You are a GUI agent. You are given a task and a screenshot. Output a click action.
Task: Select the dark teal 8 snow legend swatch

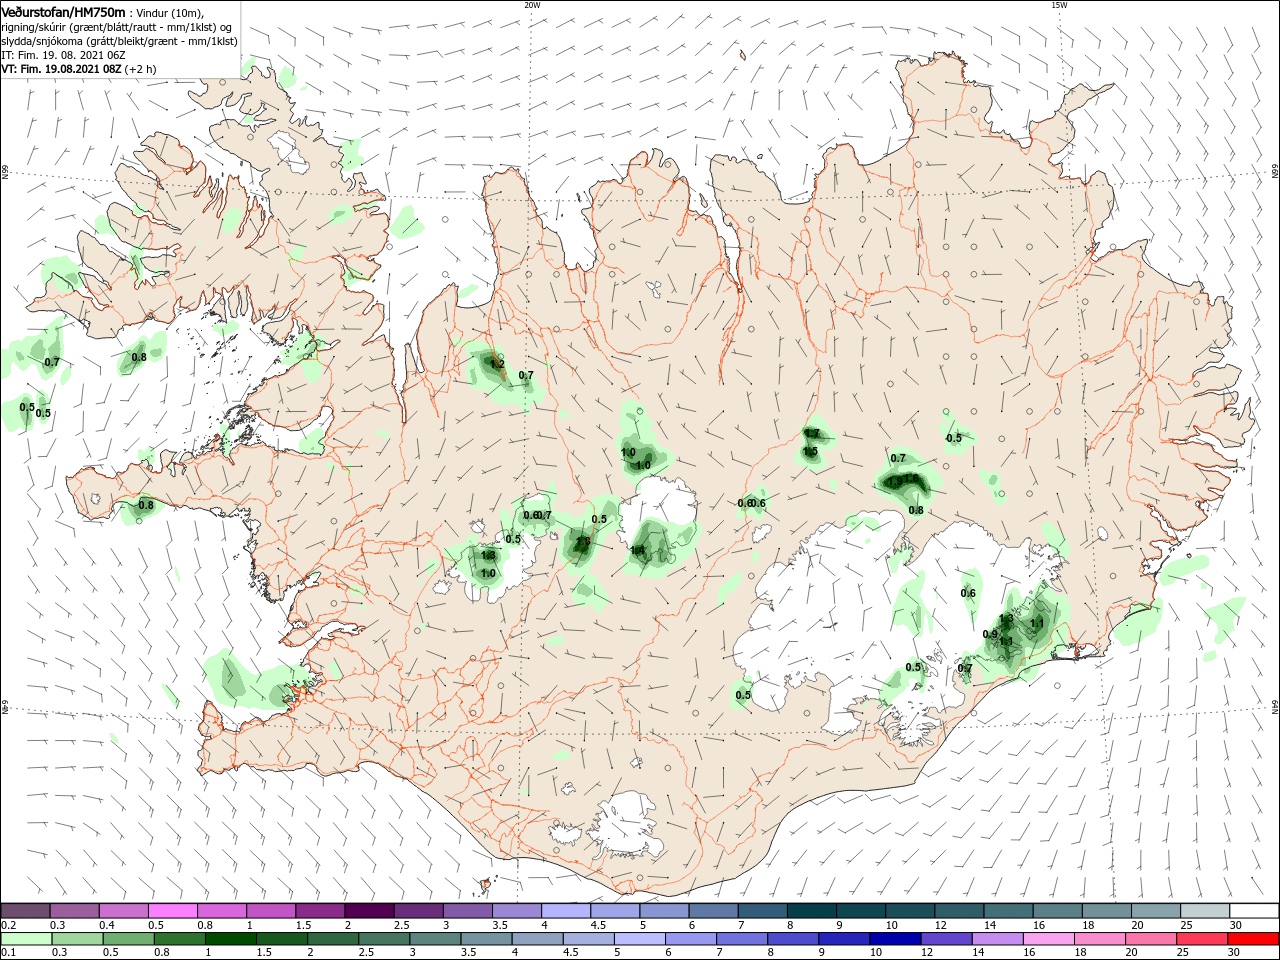click(811, 911)
